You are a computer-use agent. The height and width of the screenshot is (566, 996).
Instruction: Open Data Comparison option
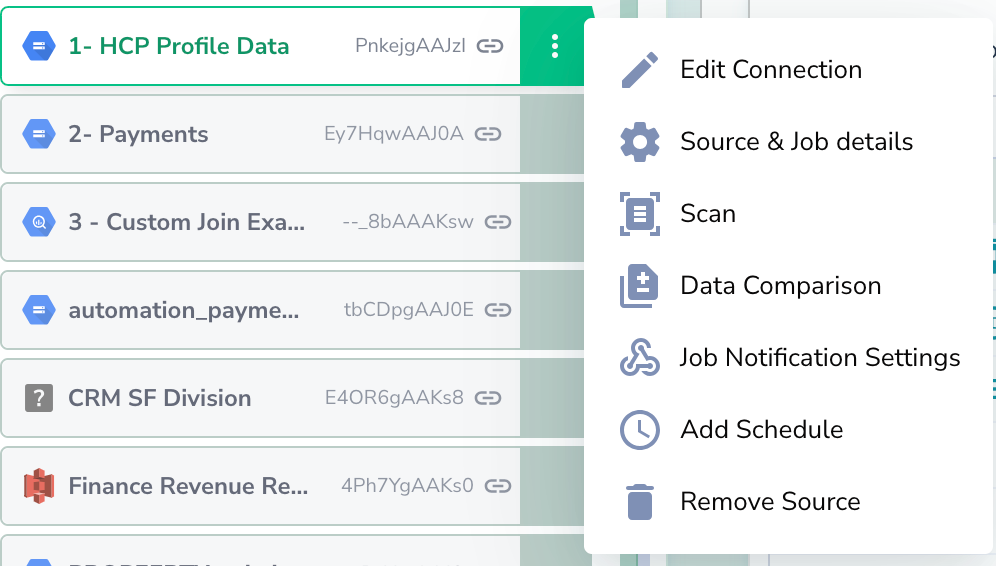(780, 286)
